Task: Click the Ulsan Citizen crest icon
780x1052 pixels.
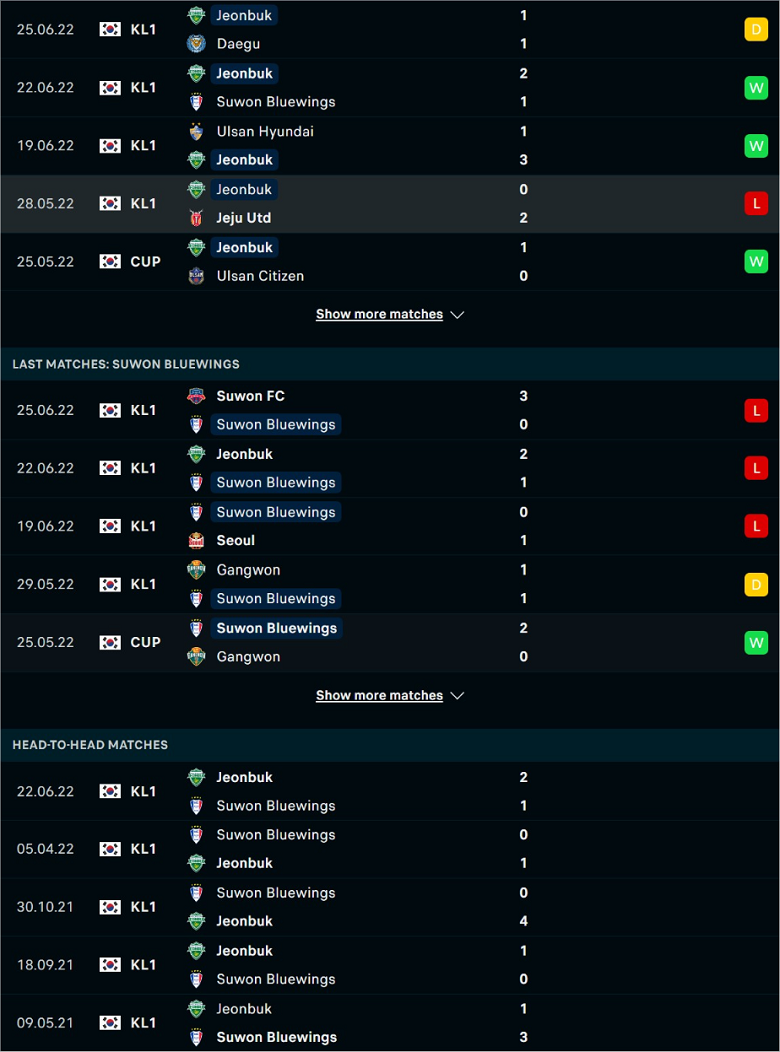Action: 196,276
